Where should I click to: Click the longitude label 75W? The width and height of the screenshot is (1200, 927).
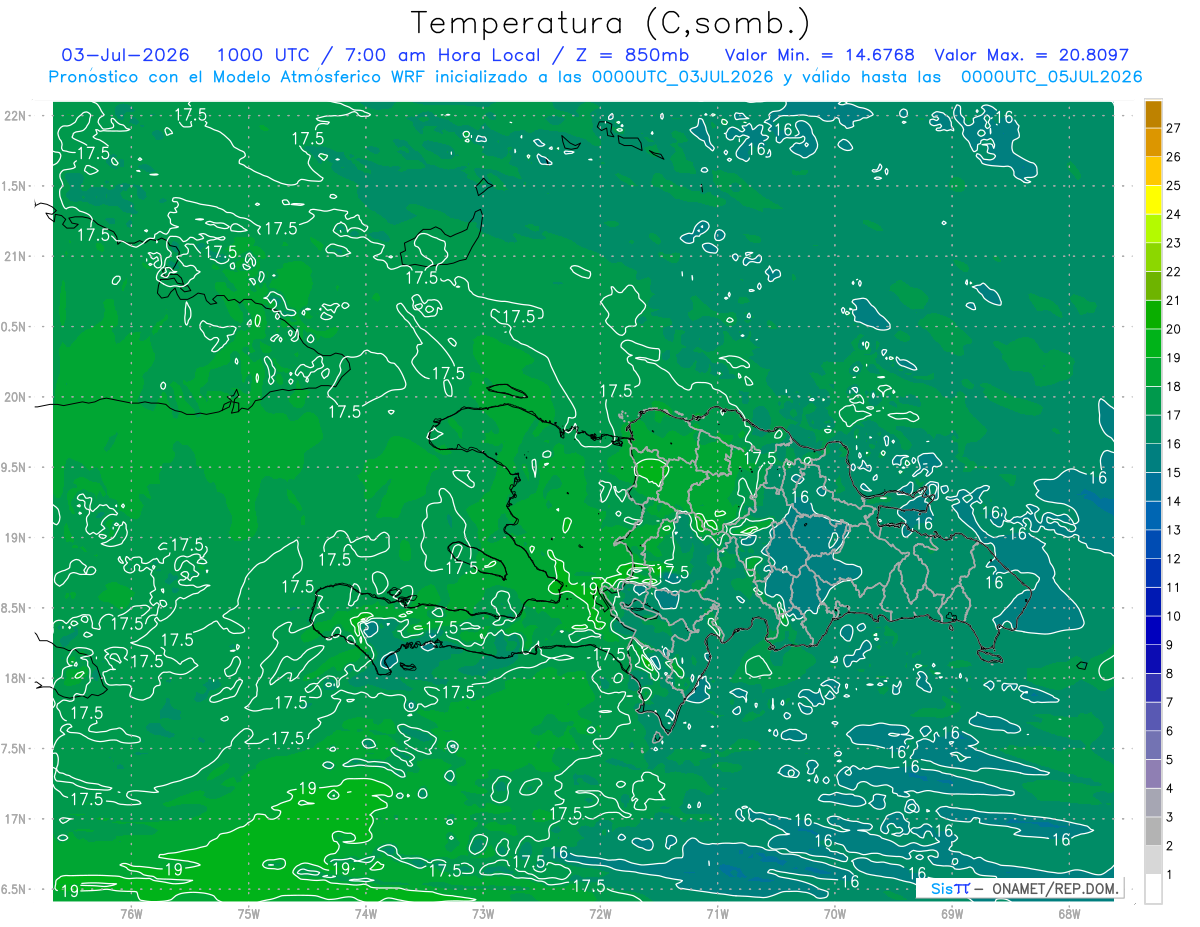[x=248, y=913]
